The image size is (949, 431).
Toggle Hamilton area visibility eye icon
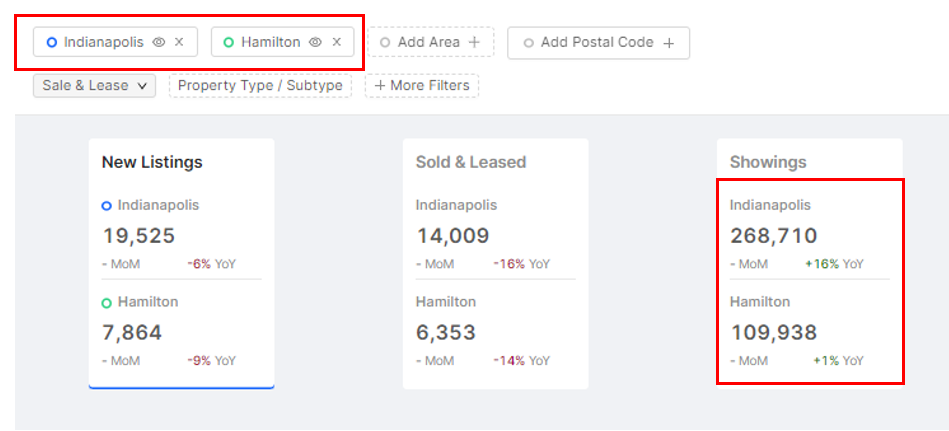(315, 42)
